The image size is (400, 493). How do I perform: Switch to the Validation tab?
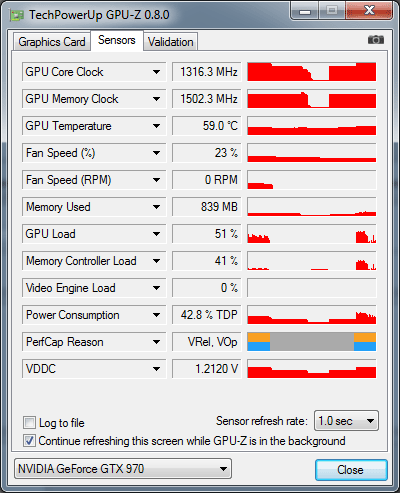(x=170, y=42)
